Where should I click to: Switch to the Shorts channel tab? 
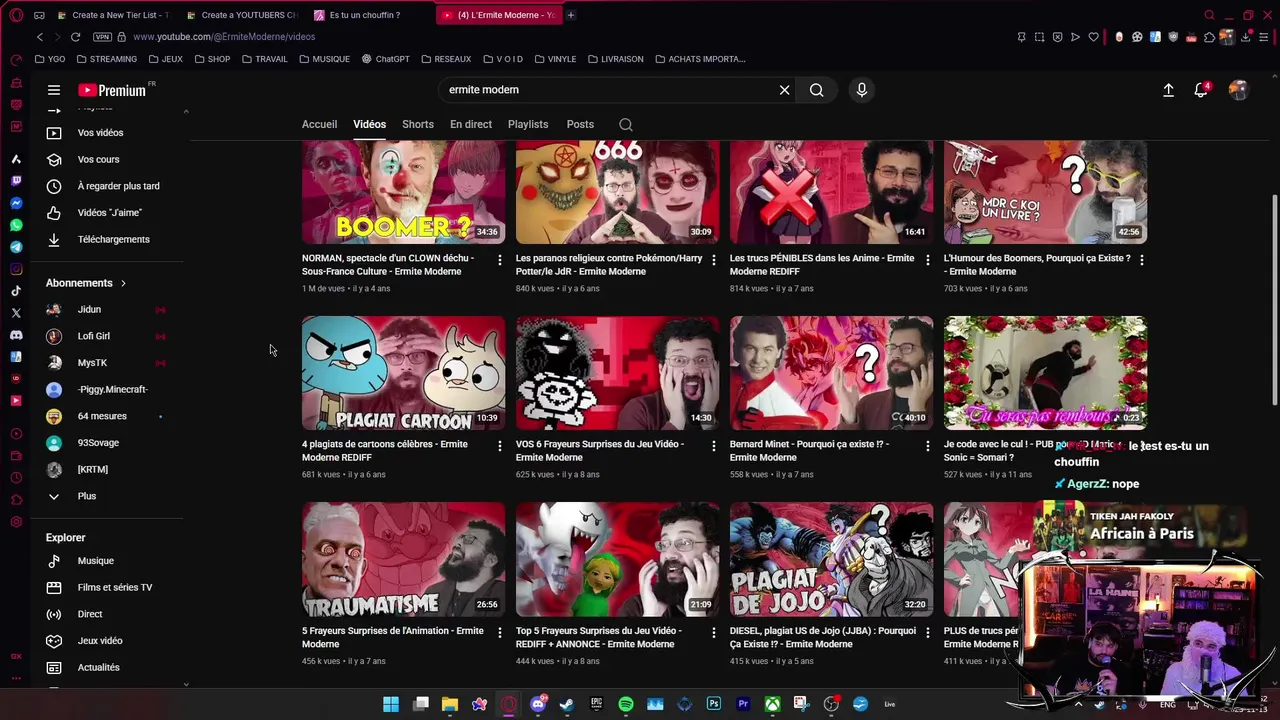[418, 125]
